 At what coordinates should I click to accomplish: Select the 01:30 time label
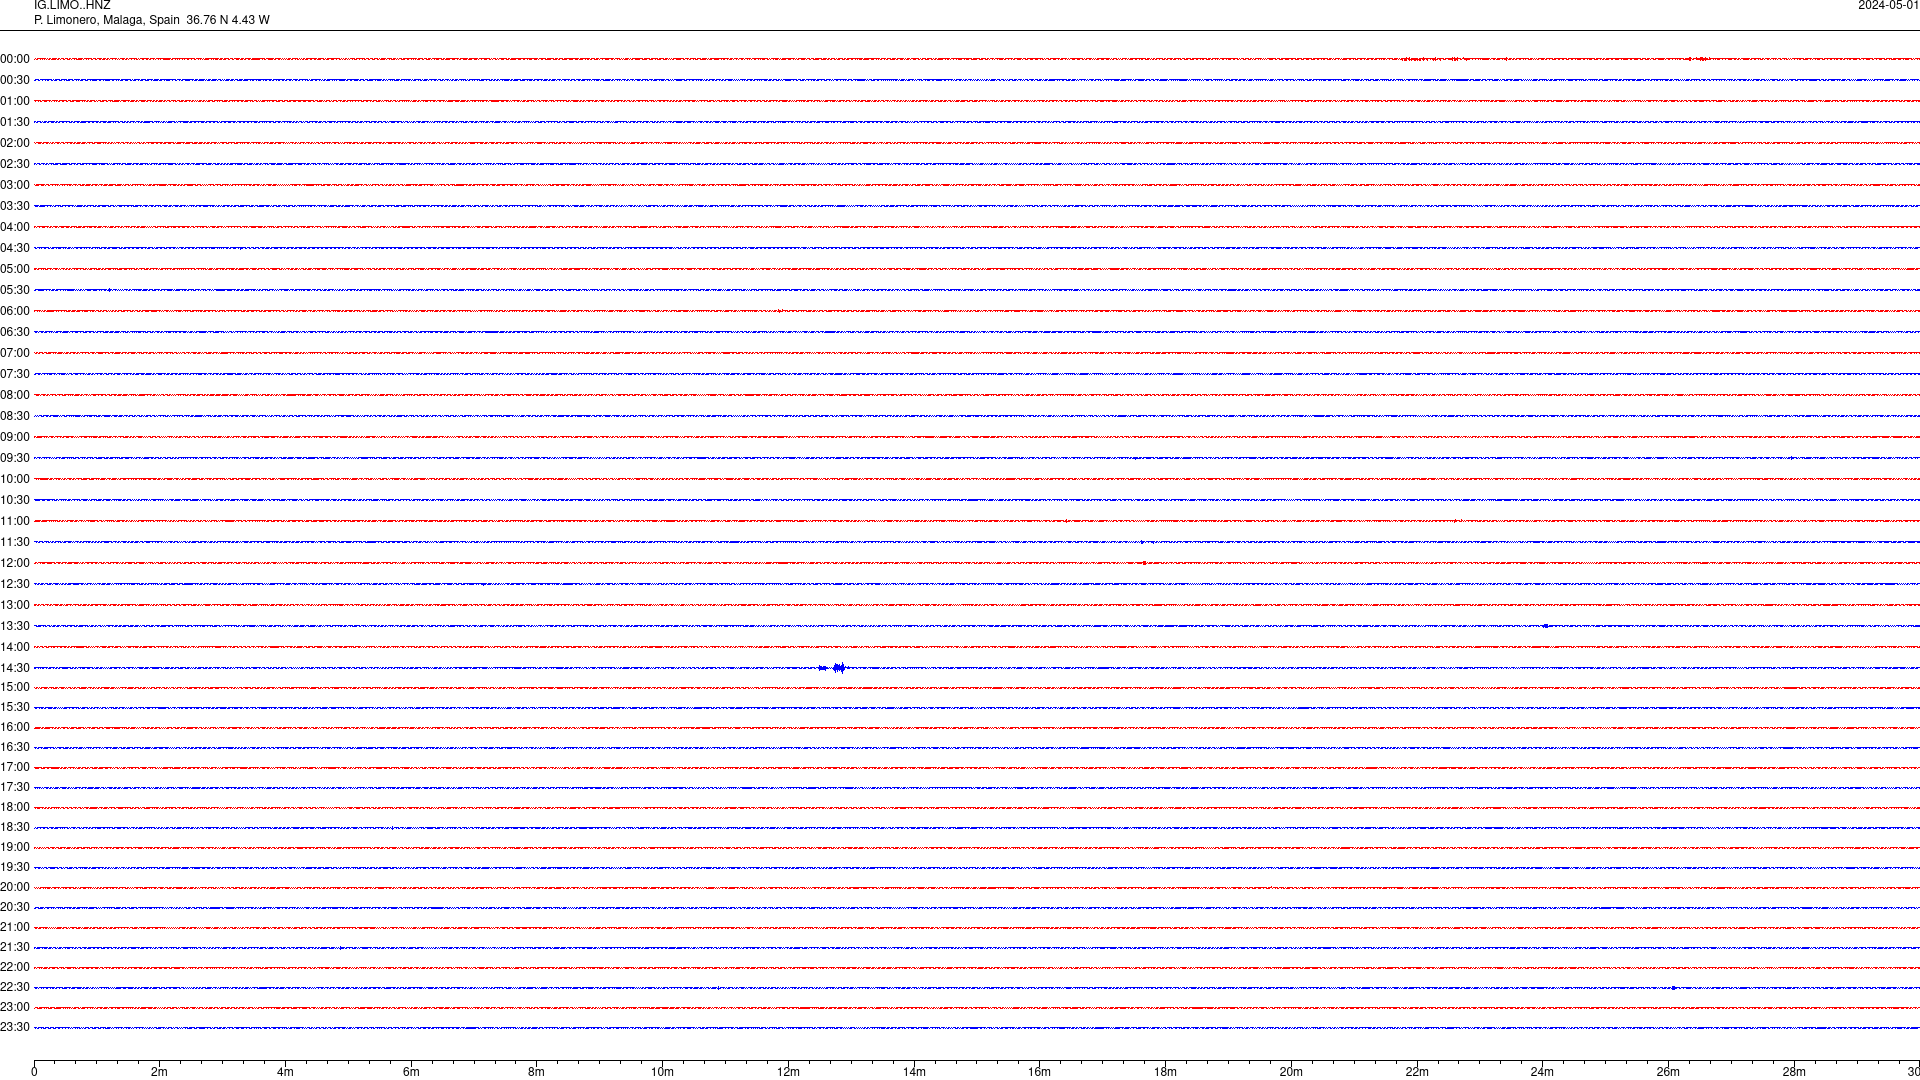pyautogui.click(x=15, y=122)
